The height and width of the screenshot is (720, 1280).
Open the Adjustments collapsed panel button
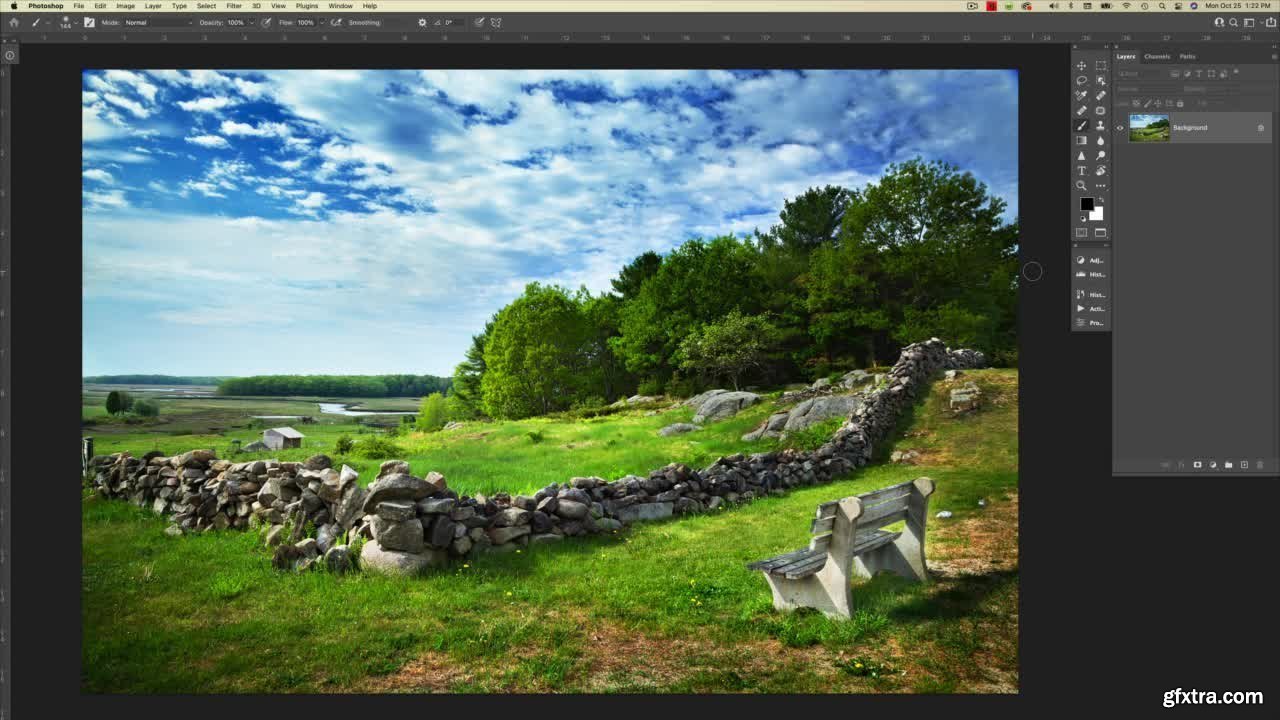1090,260
